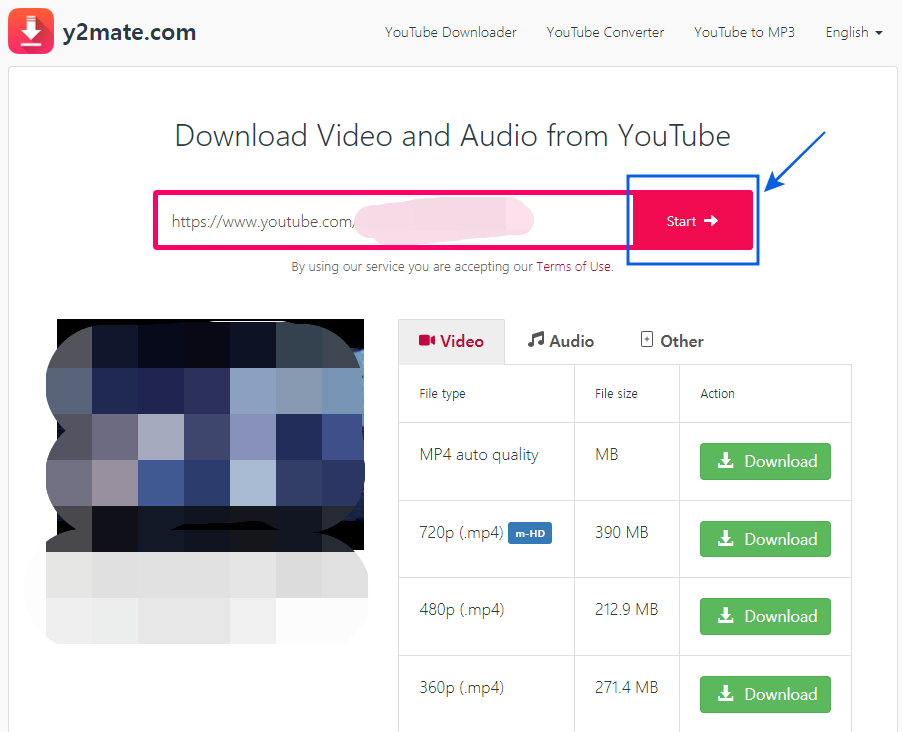Go to YouTube Converter page
This screenshot has width=902, height=732.
(605, 32)
